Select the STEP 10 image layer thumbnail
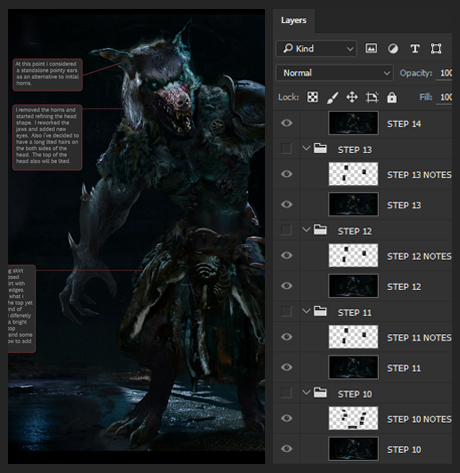 click(x=353, y=449)
